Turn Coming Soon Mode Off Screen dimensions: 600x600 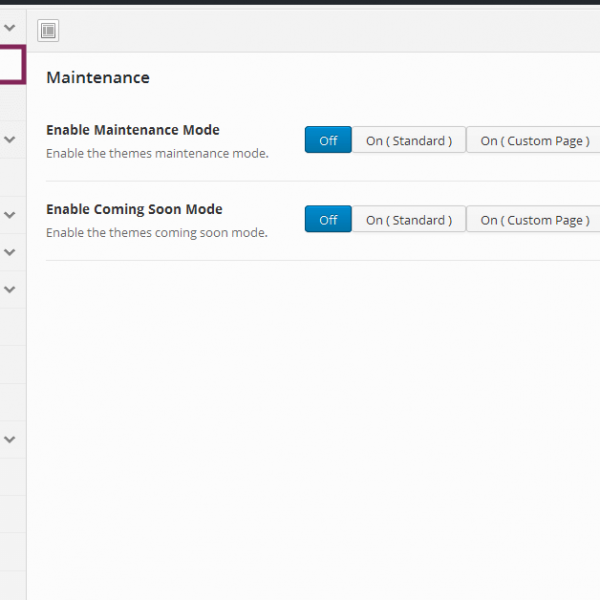(x=328, y=220)
